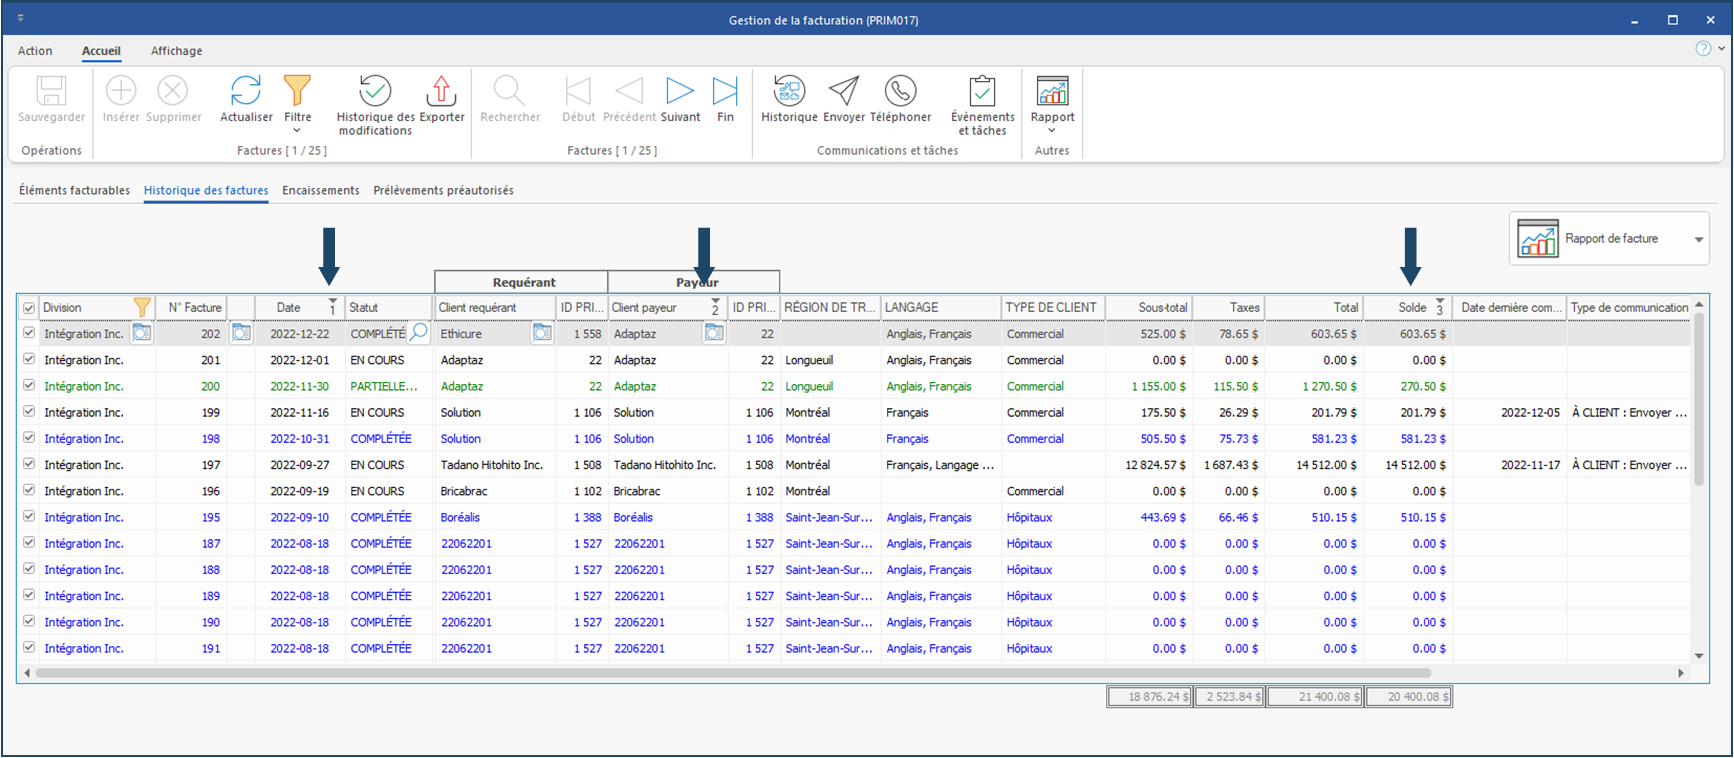Toggle checkbox on invoice 197 row

click(29, 465)
